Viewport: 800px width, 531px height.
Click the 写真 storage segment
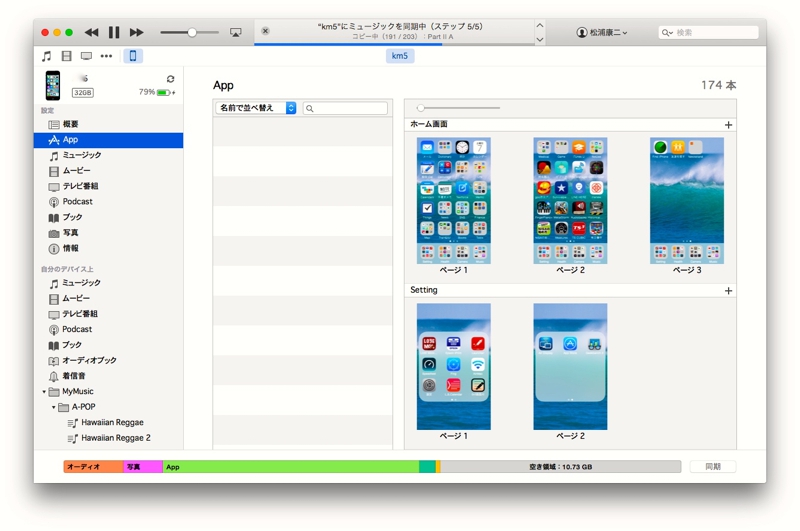143,467
